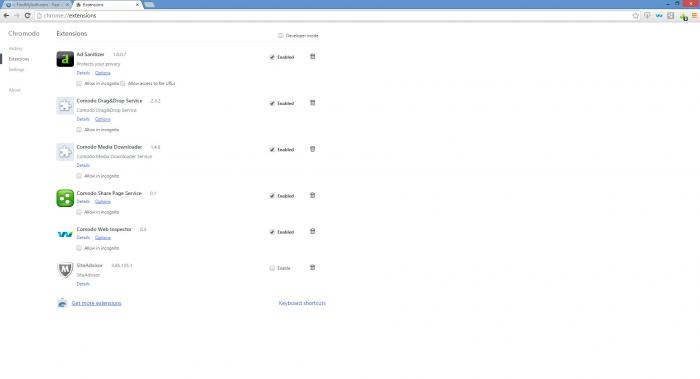Remove Ad Sanitizer using its trash icon
This screenshot has width=700, height=379.
(312, 57)
